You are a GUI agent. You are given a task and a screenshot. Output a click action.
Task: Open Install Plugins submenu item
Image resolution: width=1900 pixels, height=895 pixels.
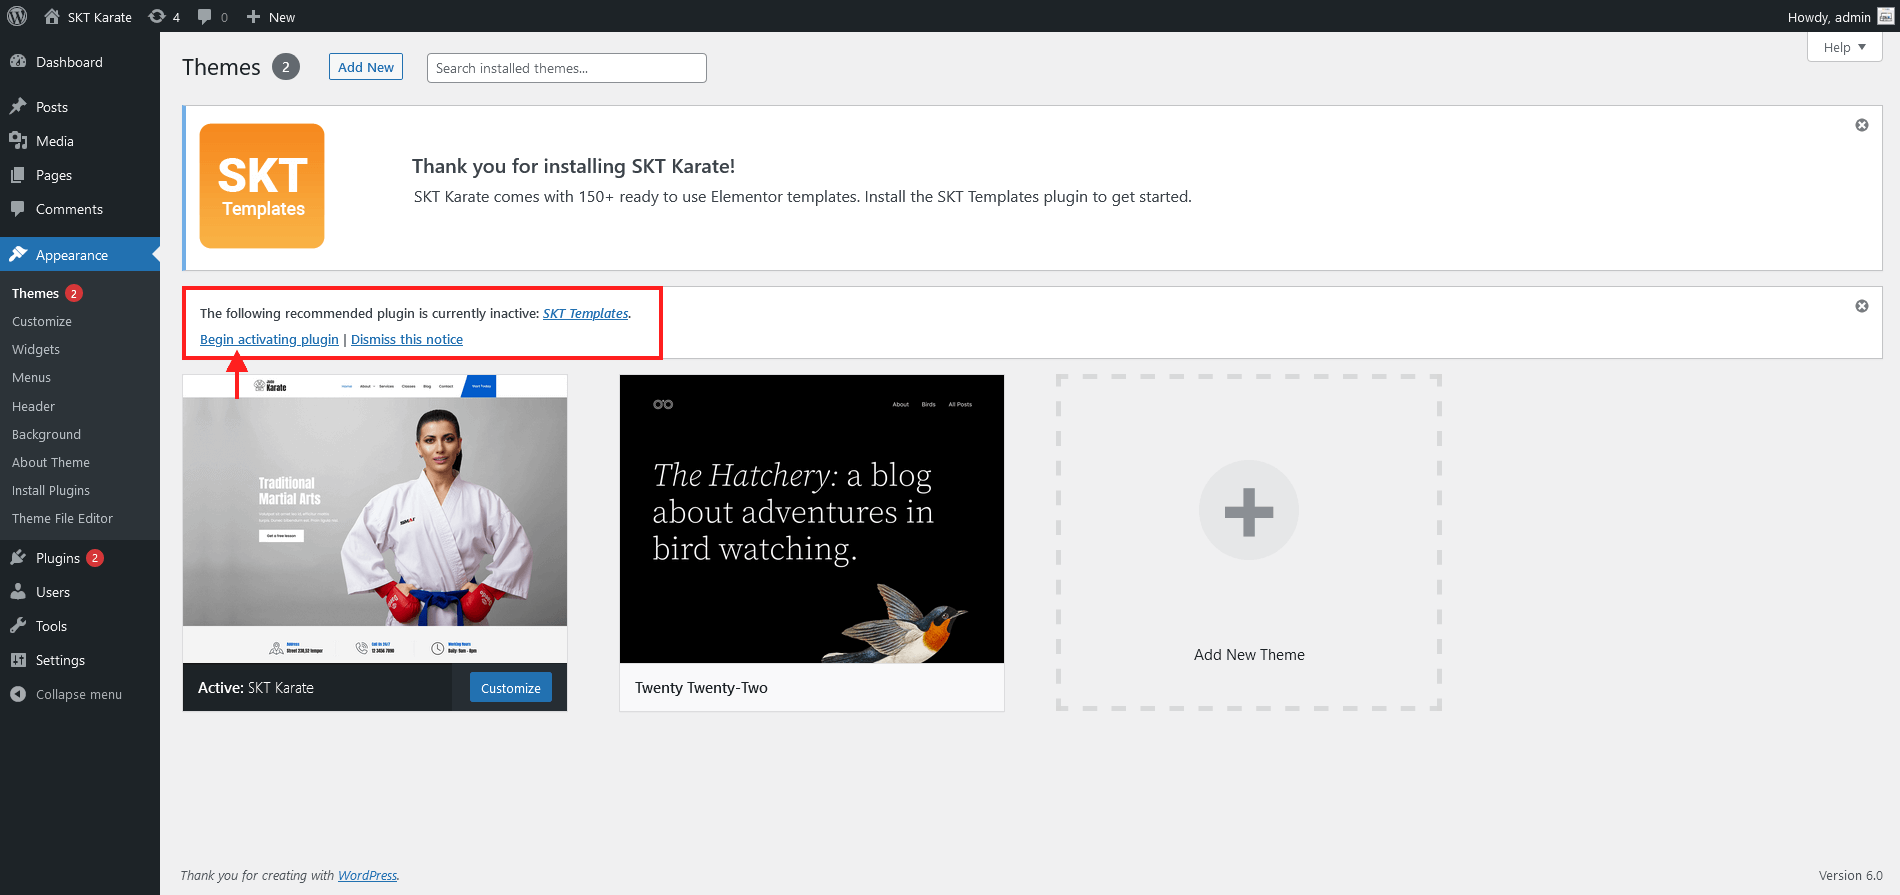51,490
